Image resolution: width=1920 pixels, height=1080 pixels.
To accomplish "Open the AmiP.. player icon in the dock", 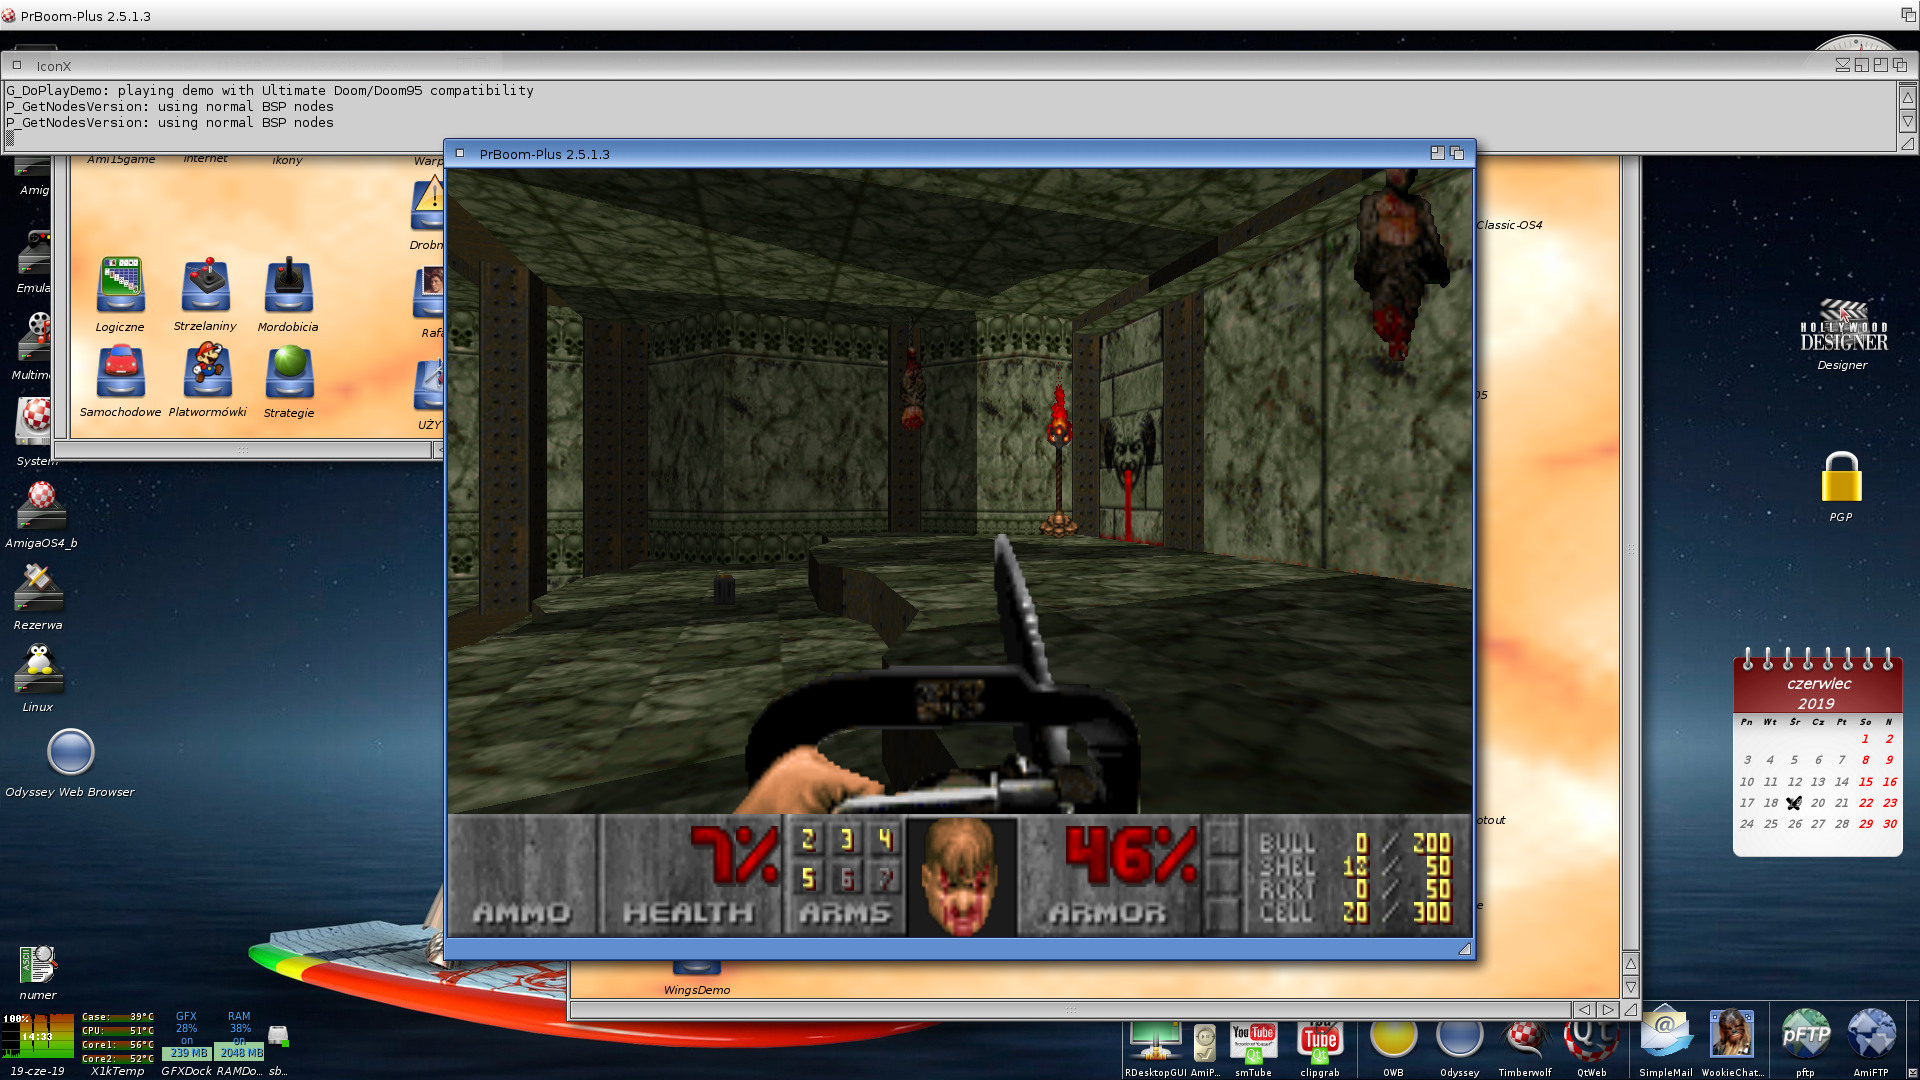I will point(1205,1044).
